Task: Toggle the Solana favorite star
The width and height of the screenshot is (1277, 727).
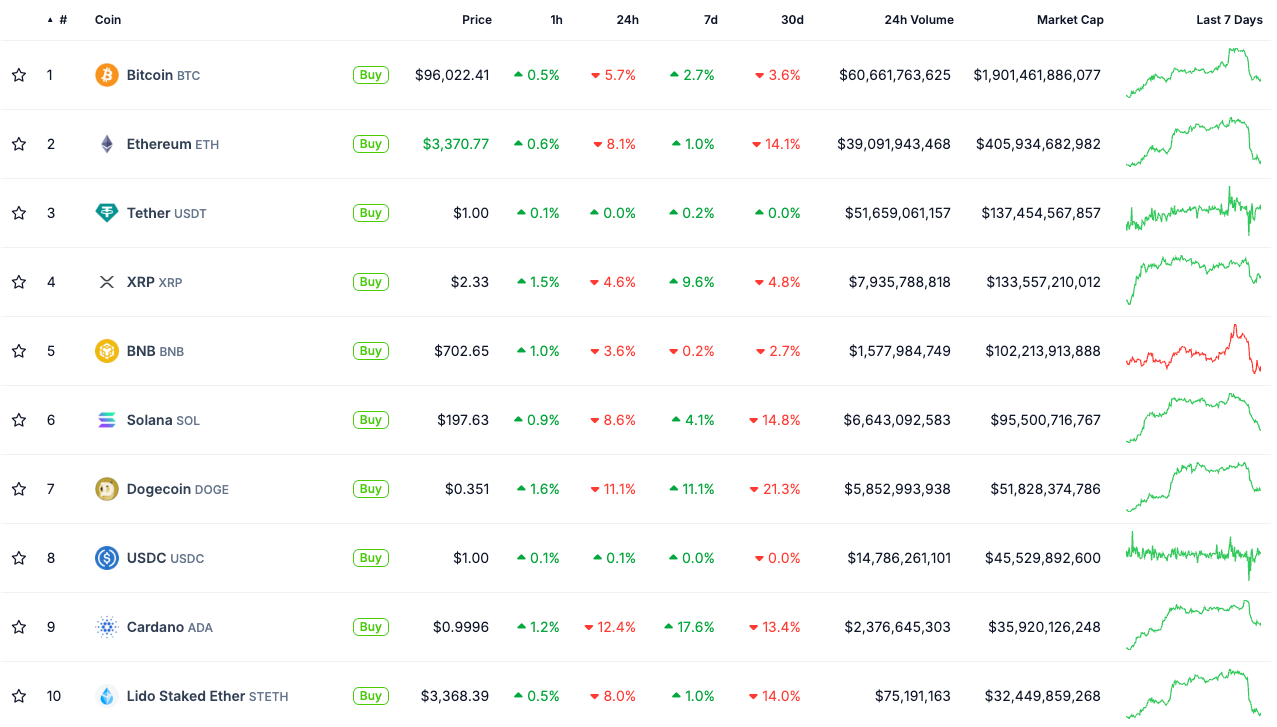Action: 19,420
